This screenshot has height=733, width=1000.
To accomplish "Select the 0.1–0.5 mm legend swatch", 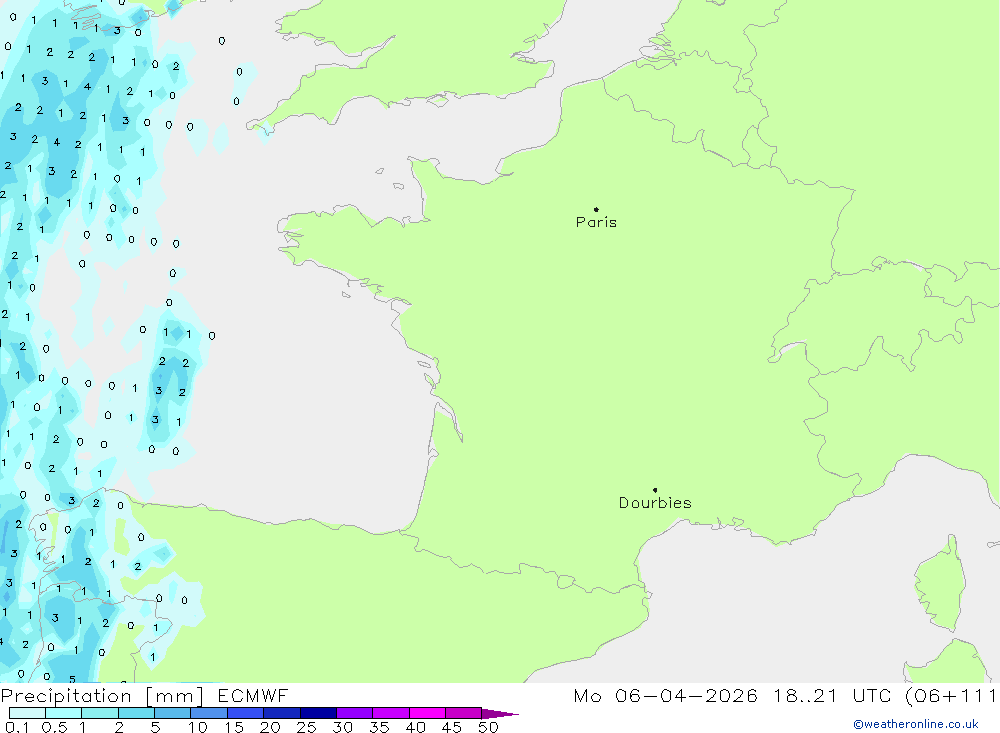I will 27,713.
